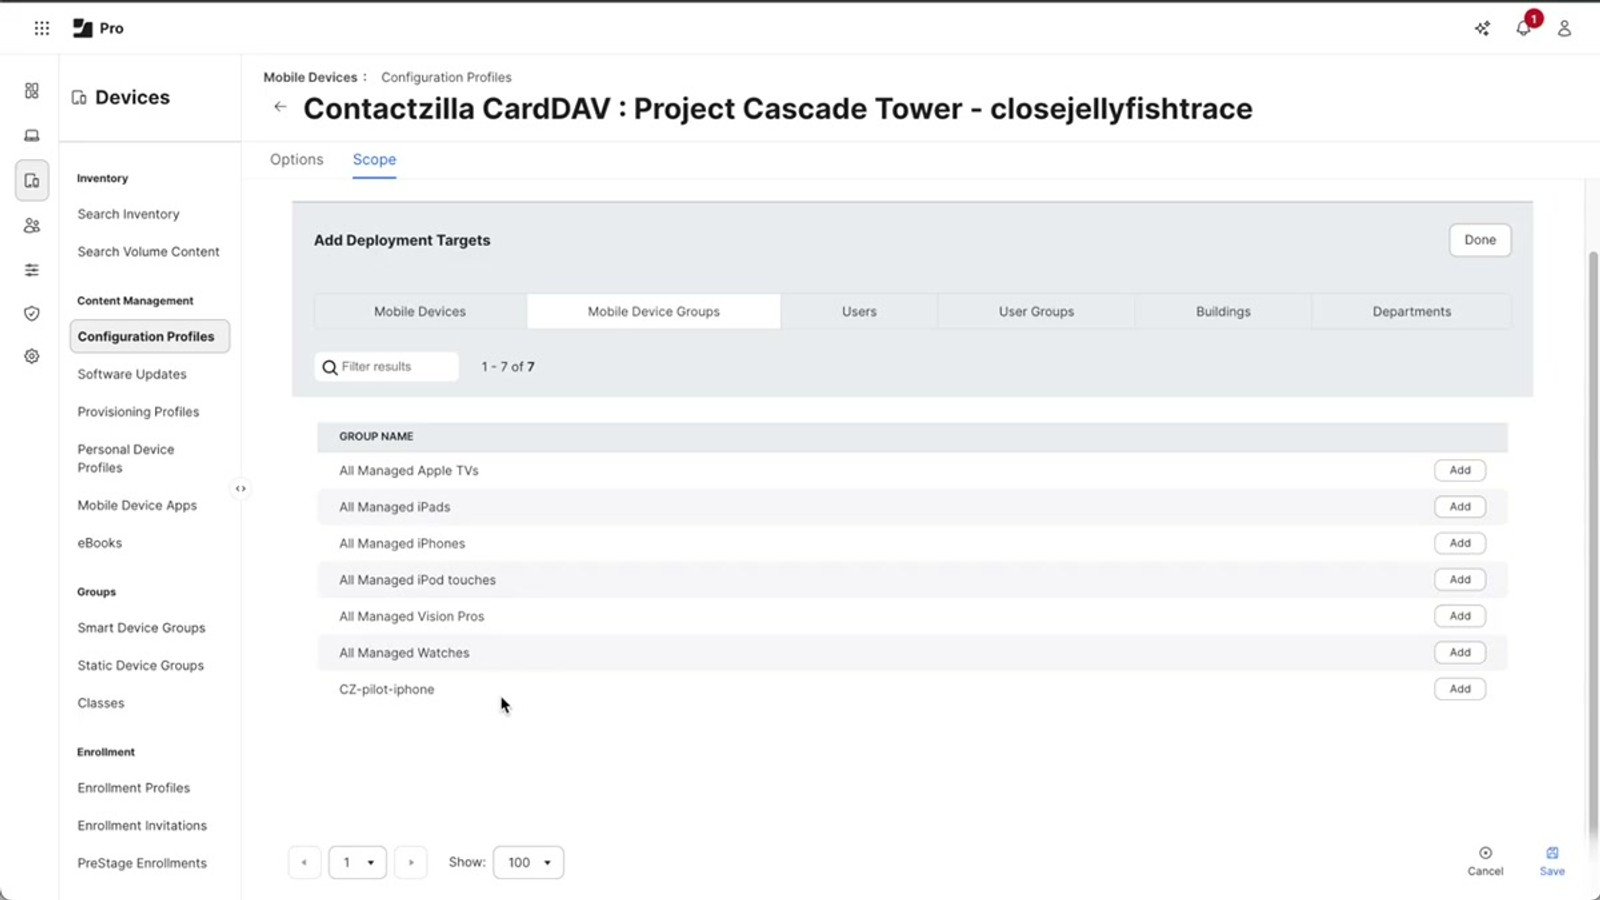
Task: Add the CZ-pilot-iphone group
Action: pyautogui.click(x=1460, y=689)
